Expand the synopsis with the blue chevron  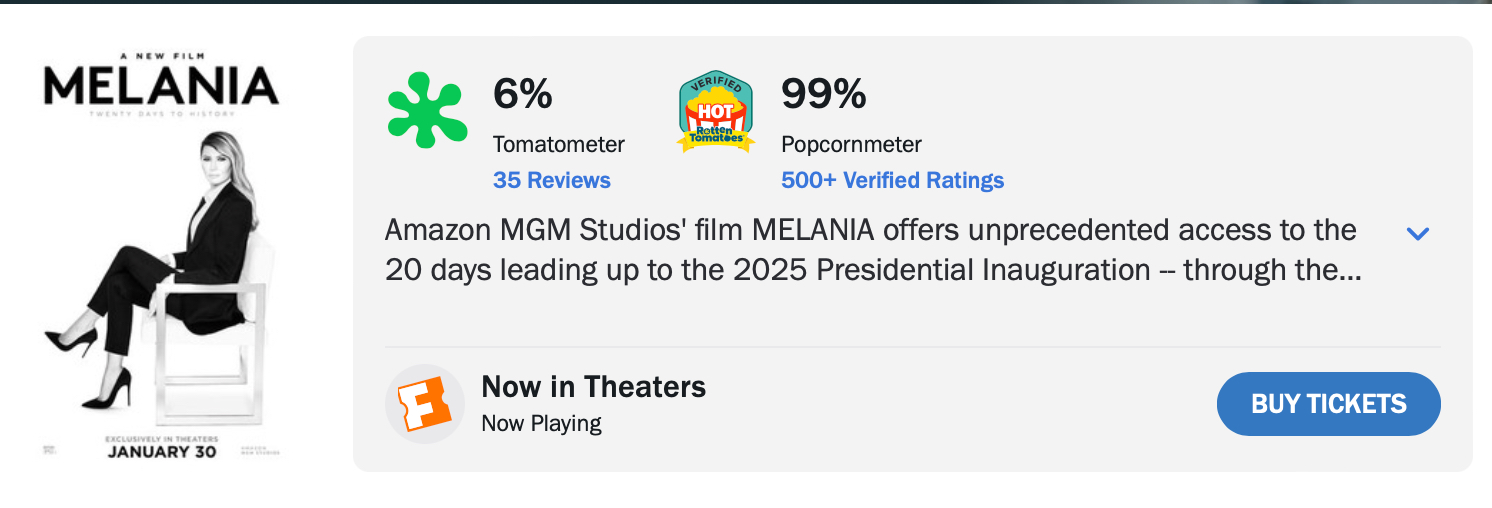point(1418,234)
